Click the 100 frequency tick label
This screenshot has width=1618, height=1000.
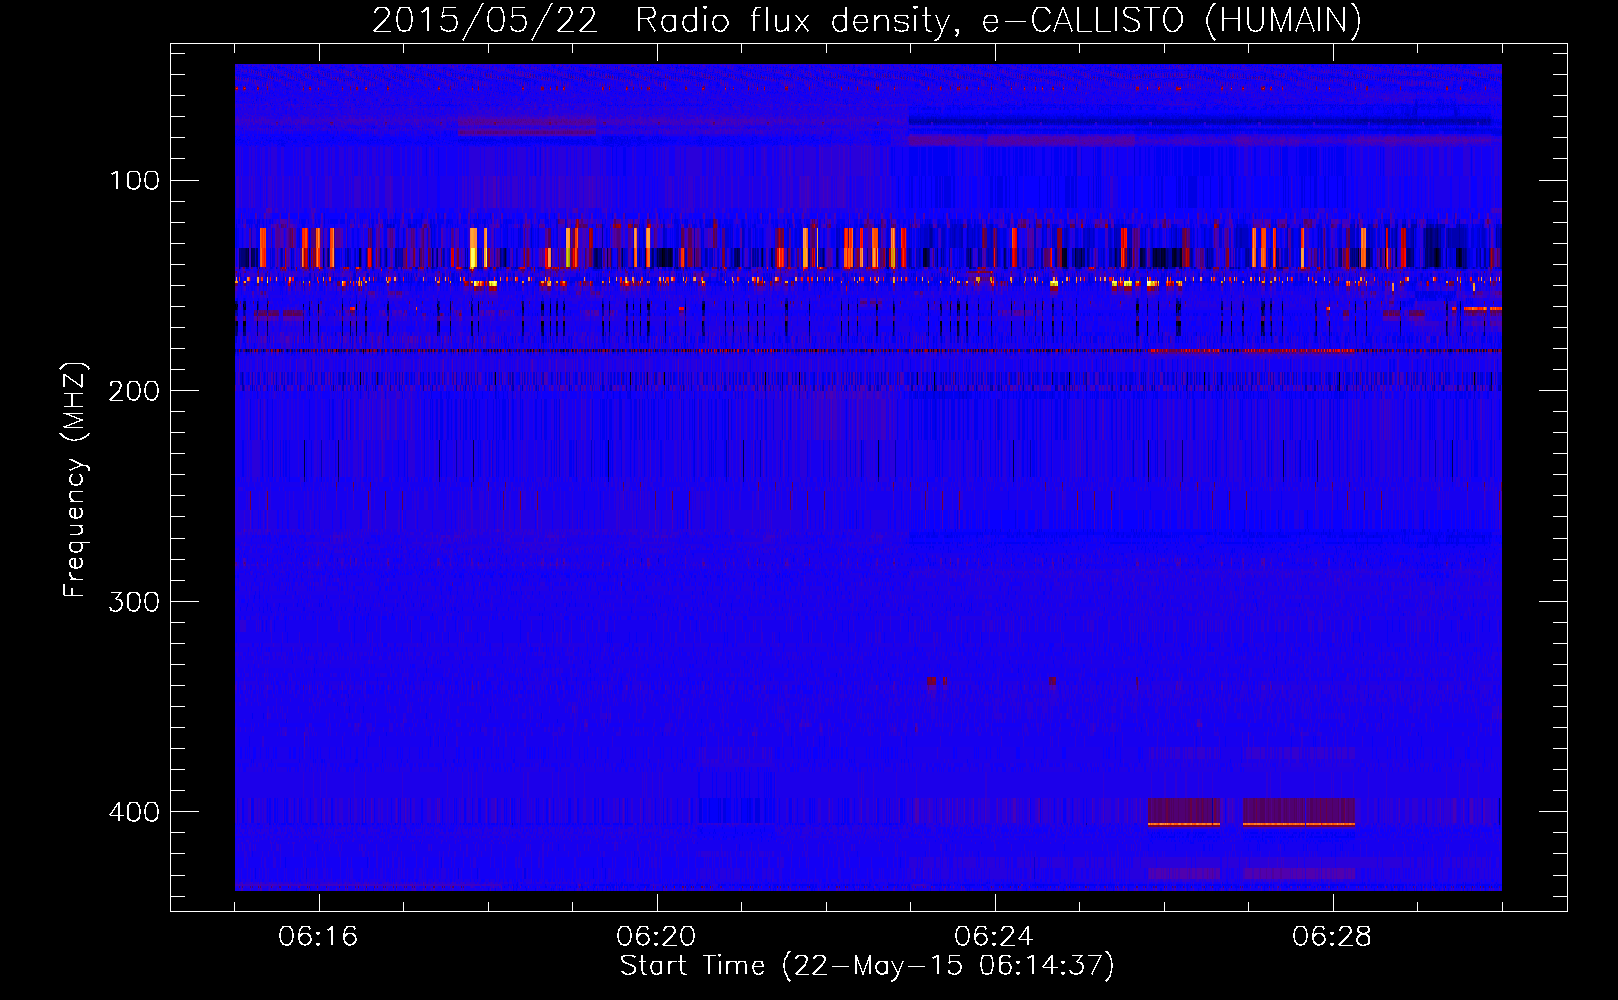[x=134, y=181]
